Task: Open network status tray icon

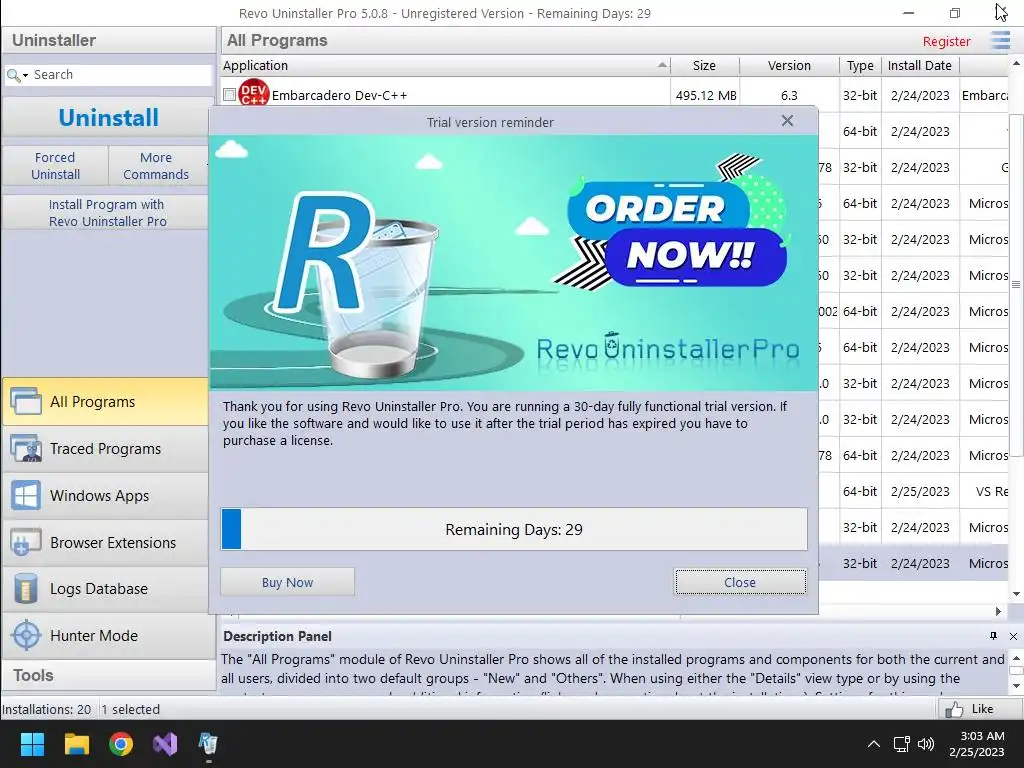Action: click(902, 744)
